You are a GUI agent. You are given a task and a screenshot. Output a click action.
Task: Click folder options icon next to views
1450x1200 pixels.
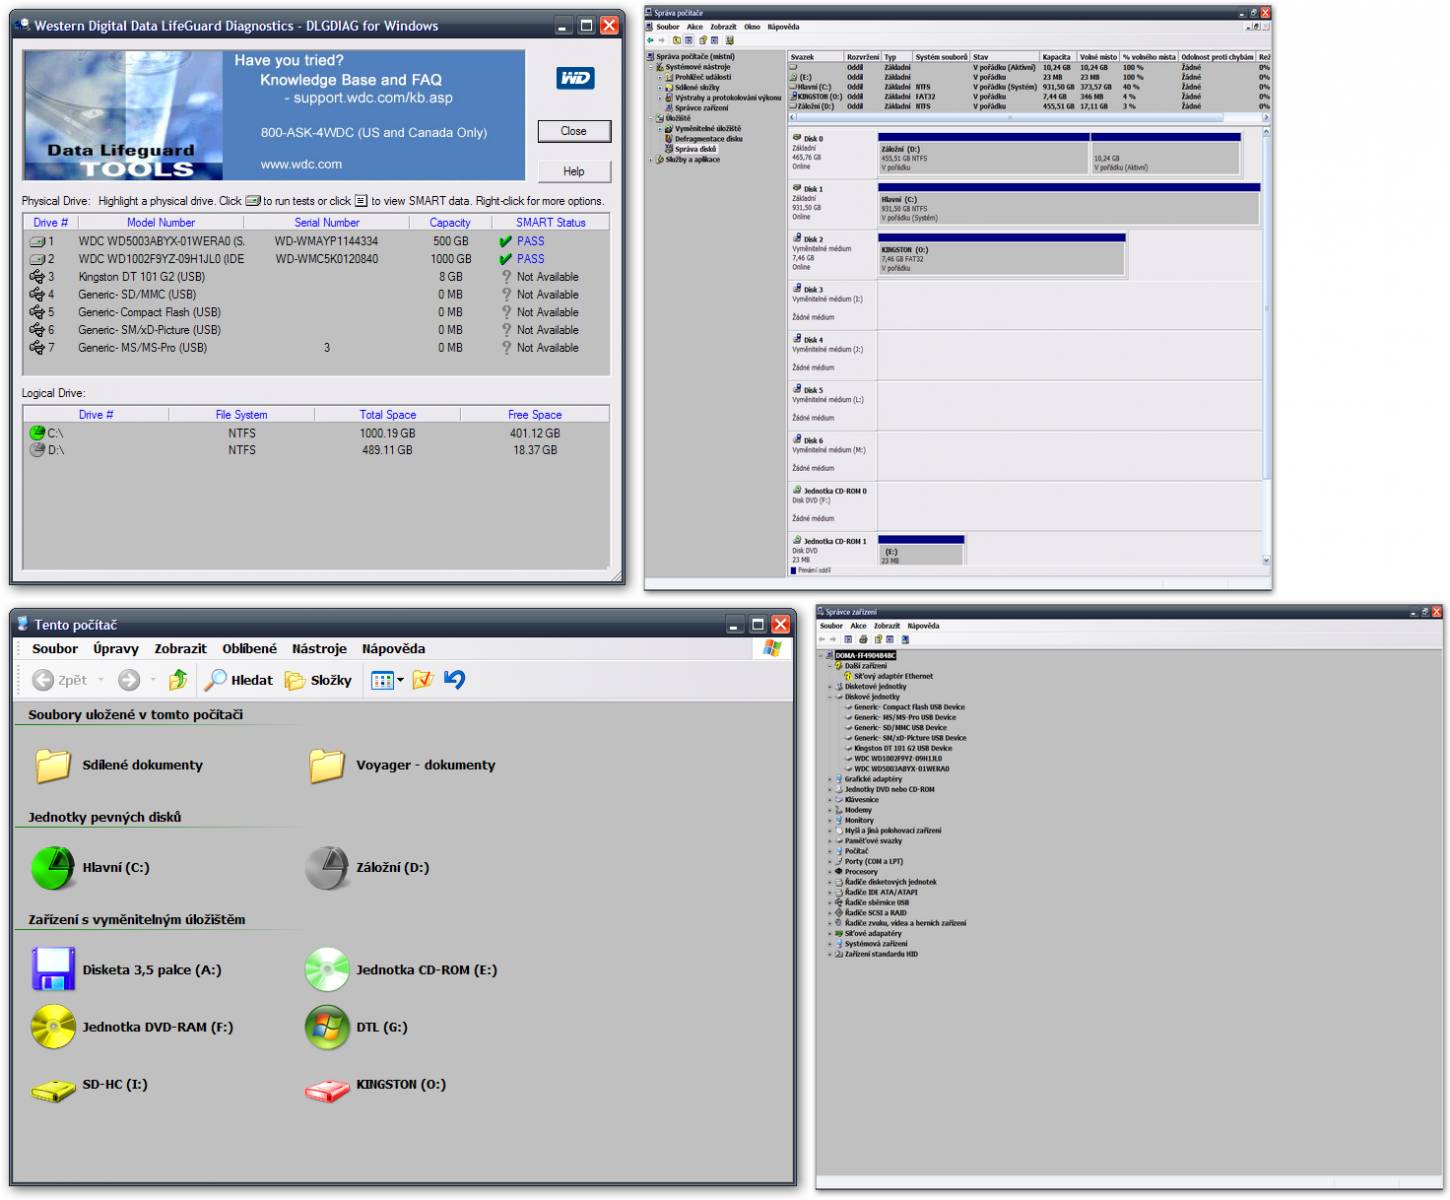point(423,680)
